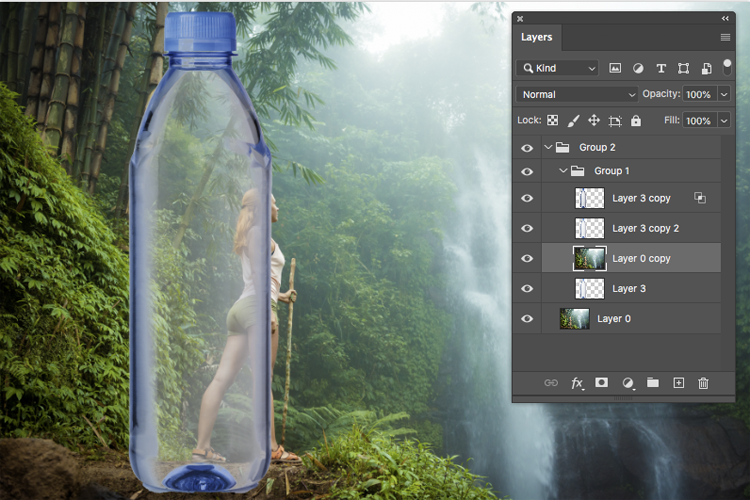Click the Fill label
This screenshot has width=750, height=500.
click(672, 120)
